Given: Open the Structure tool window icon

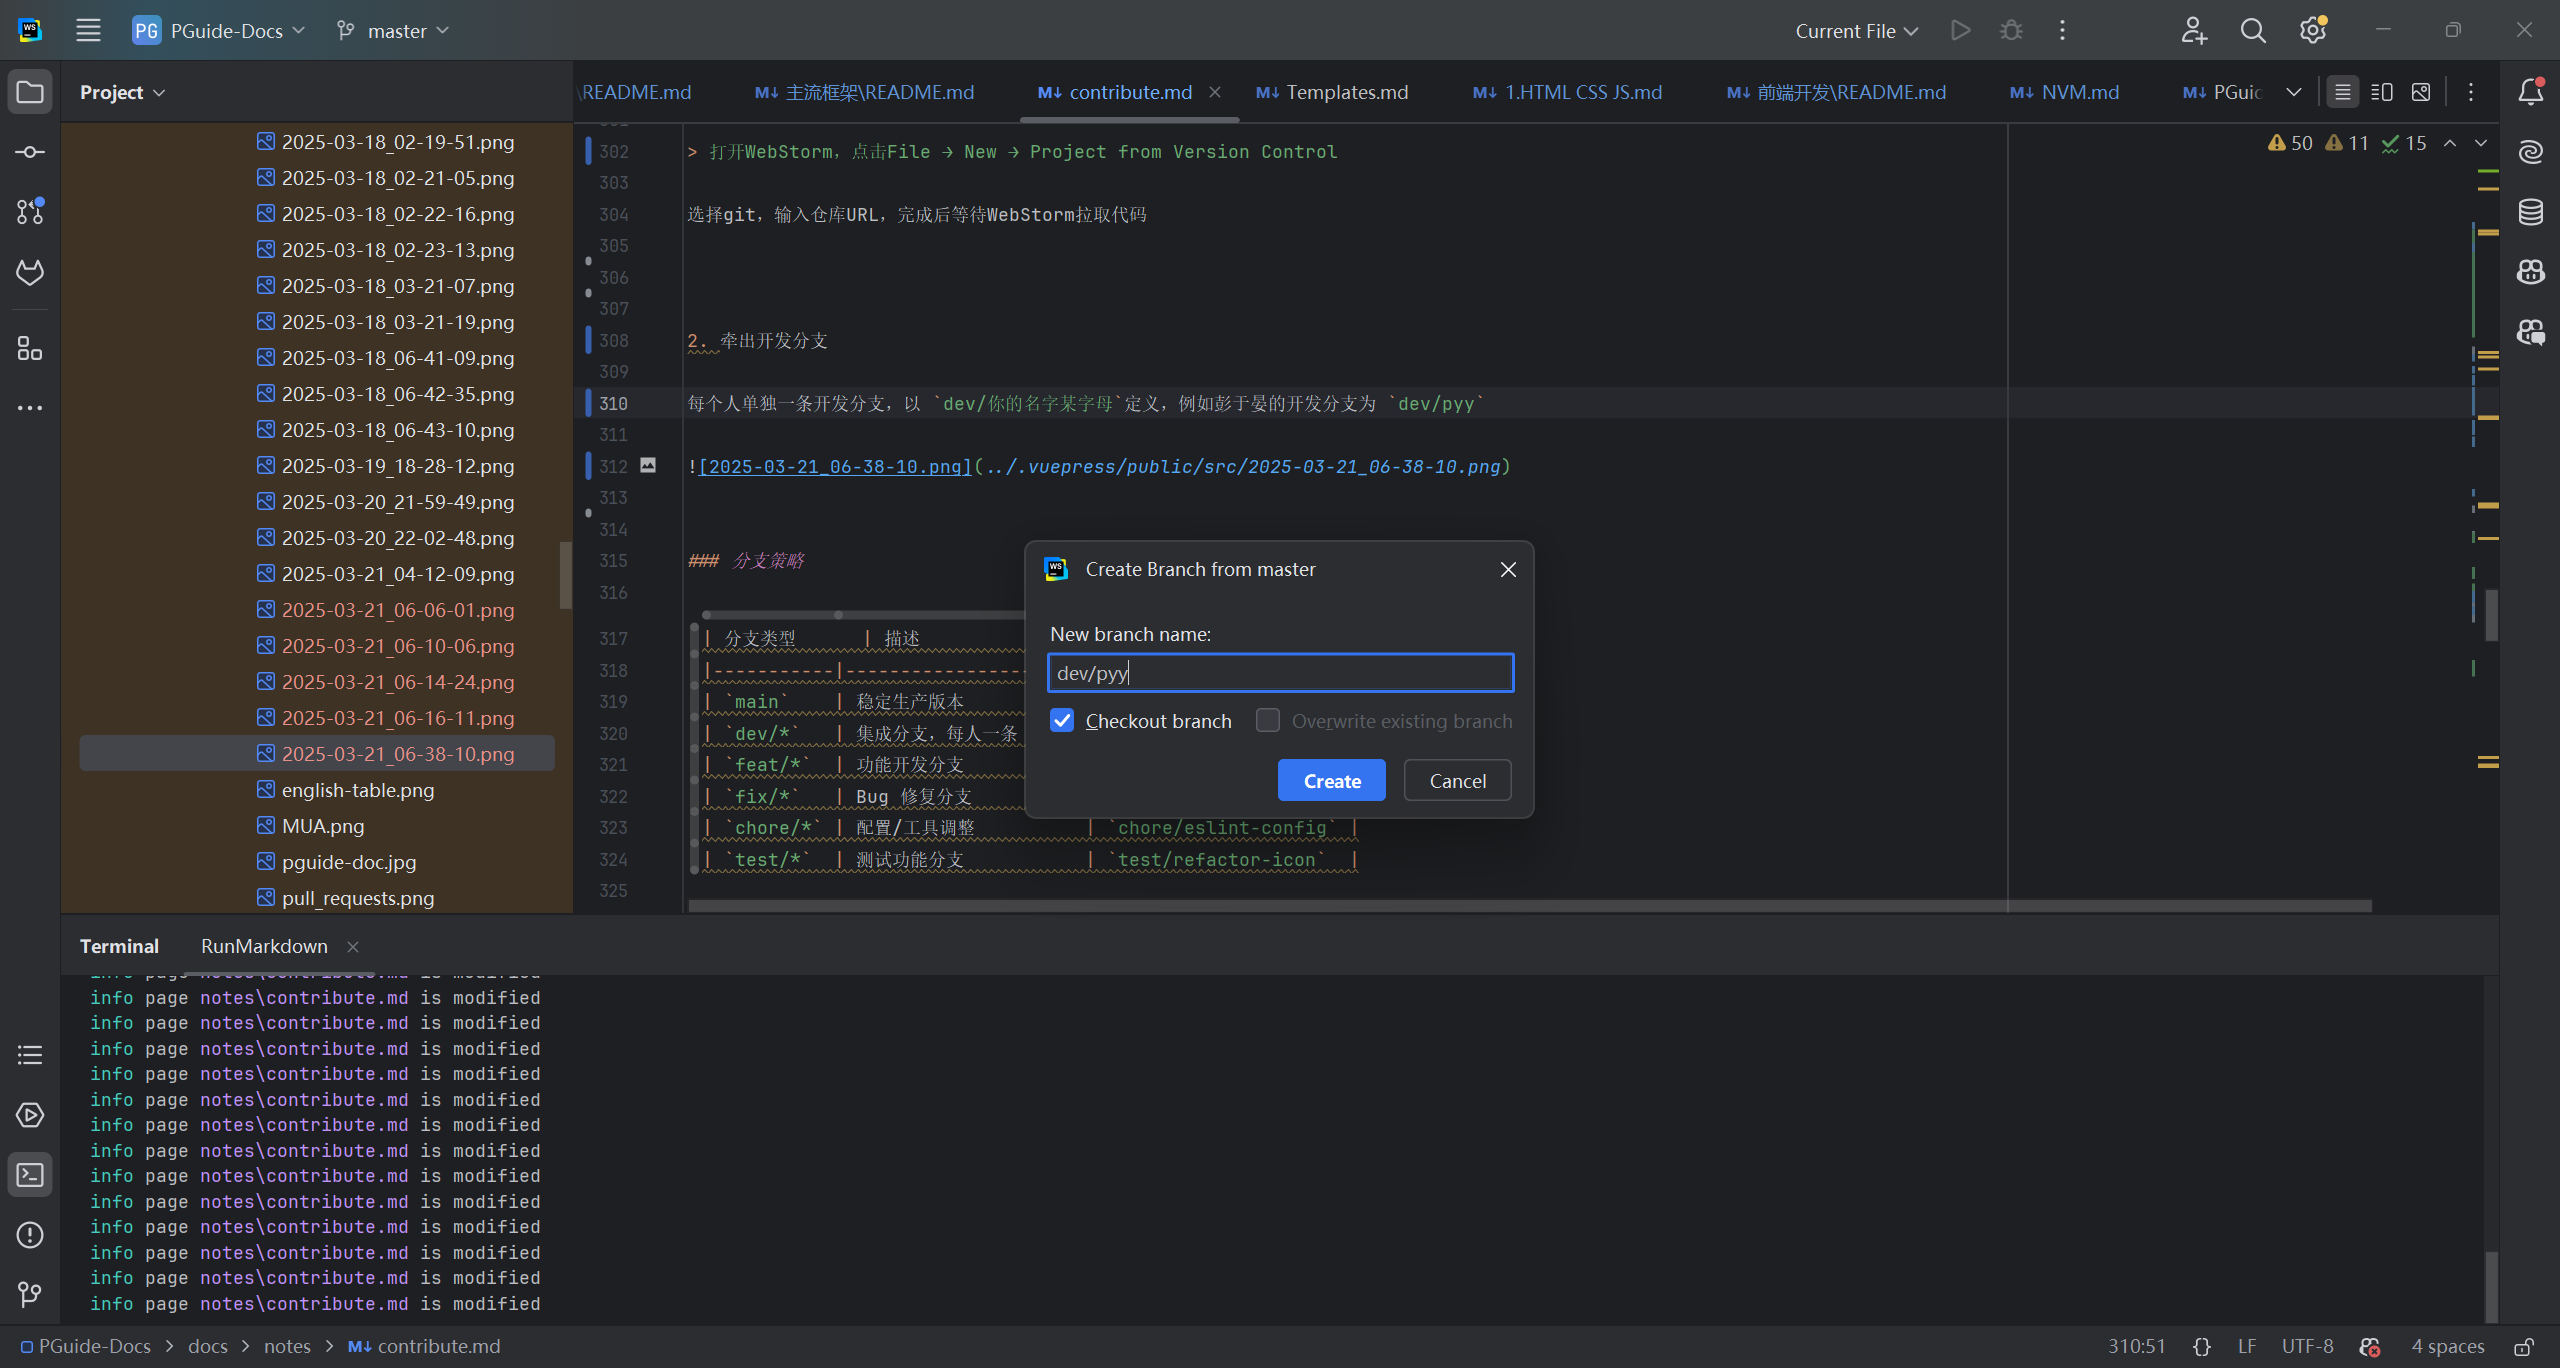Looking at the screenshot, I should tap(30, 349).
